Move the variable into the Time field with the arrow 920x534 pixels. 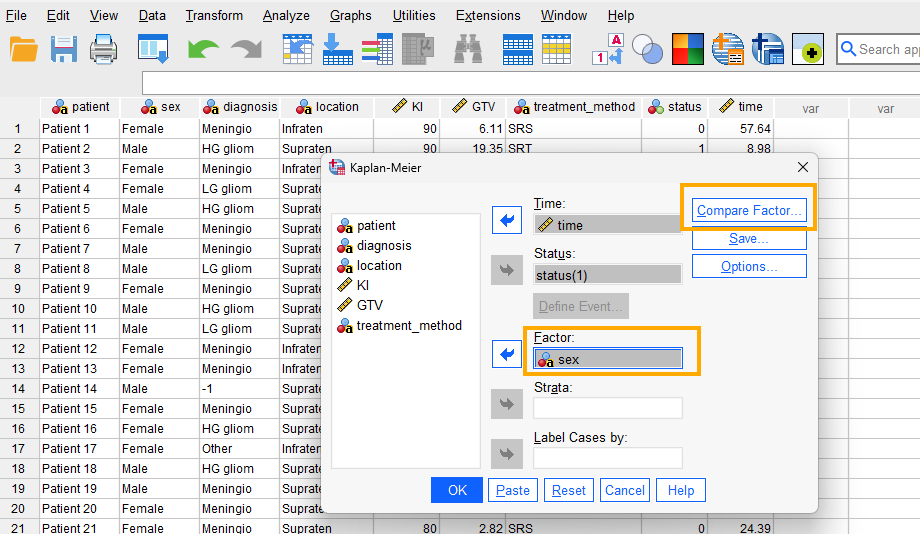pyautogui.click(x=507, y=221)
